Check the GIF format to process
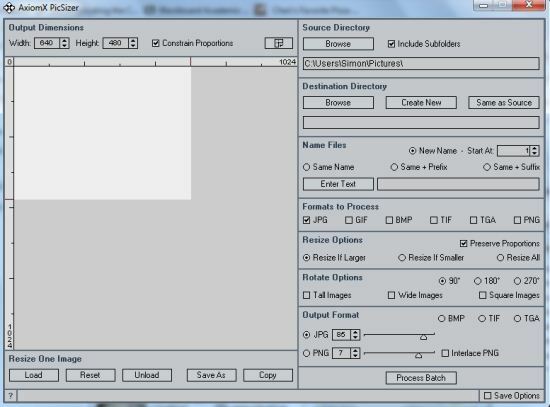The height and width of the screenshot is (407, 550). (348, 220)
